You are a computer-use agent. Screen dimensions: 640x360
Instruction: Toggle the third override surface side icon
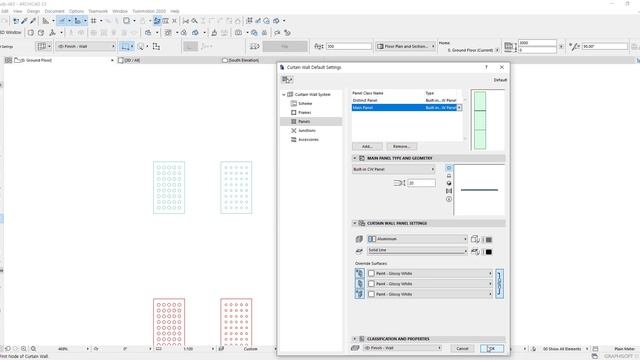[x=360, y=294]
